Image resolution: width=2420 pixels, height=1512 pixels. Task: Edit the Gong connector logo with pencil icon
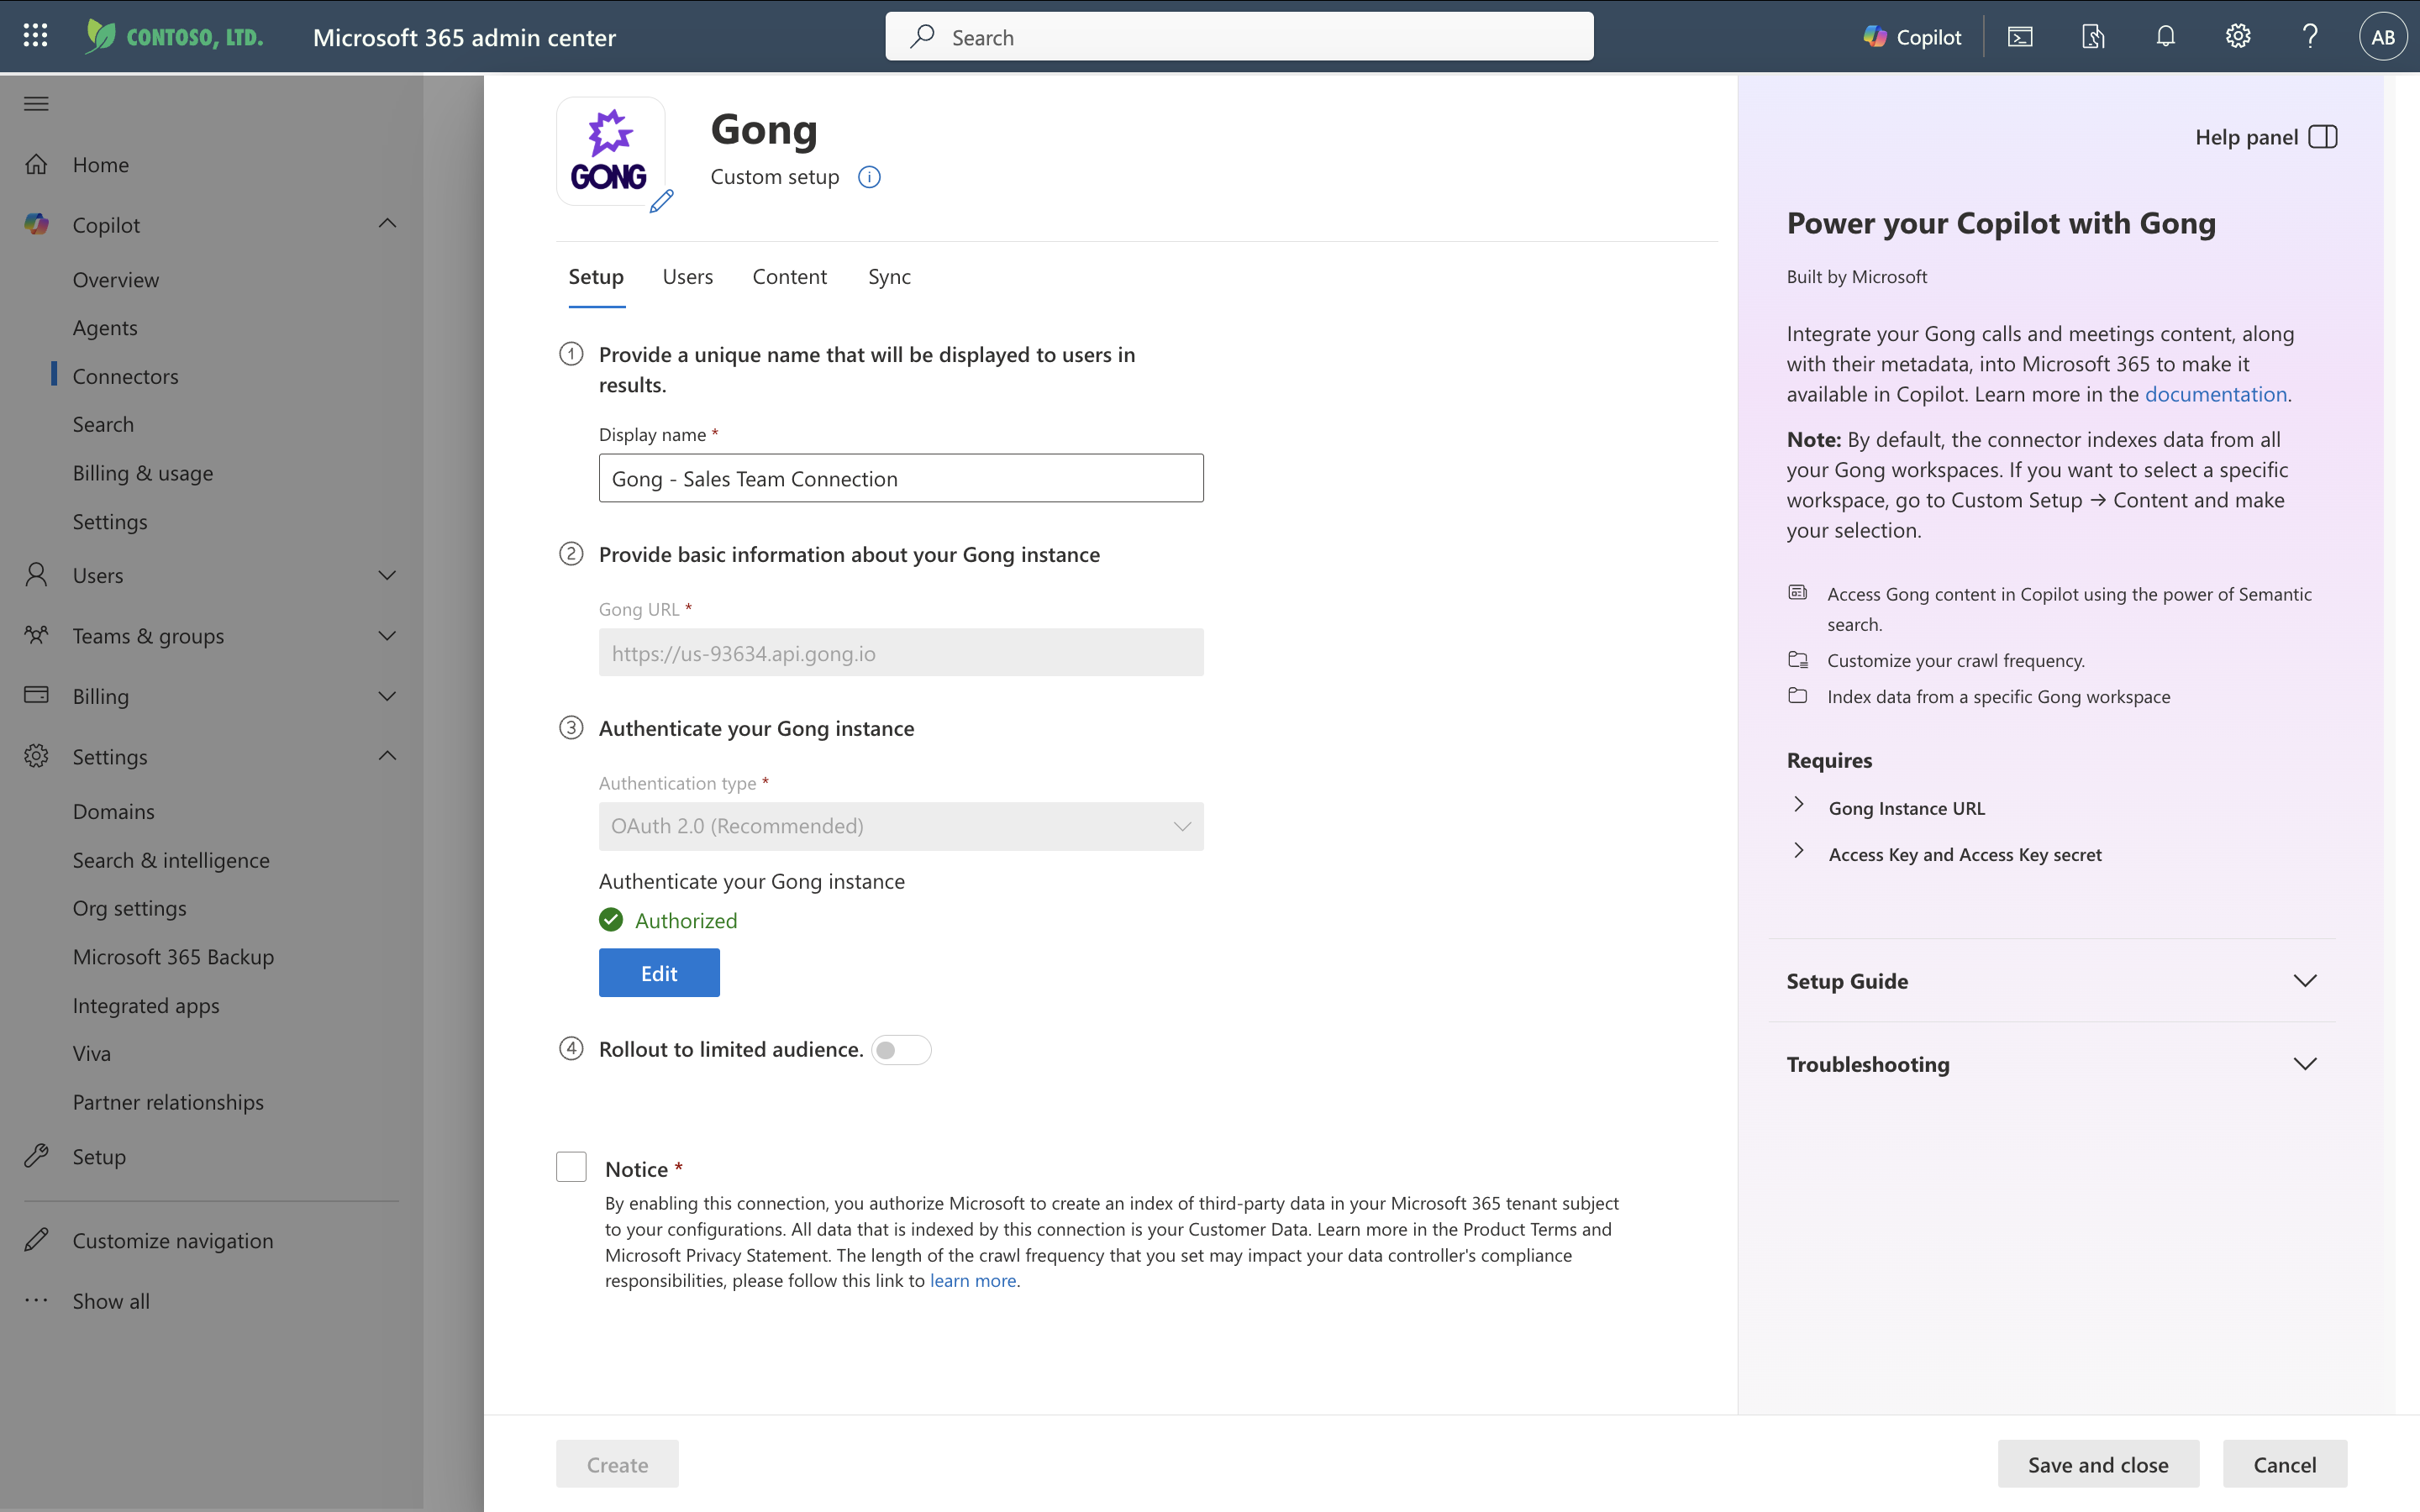(x=662, y=202)
